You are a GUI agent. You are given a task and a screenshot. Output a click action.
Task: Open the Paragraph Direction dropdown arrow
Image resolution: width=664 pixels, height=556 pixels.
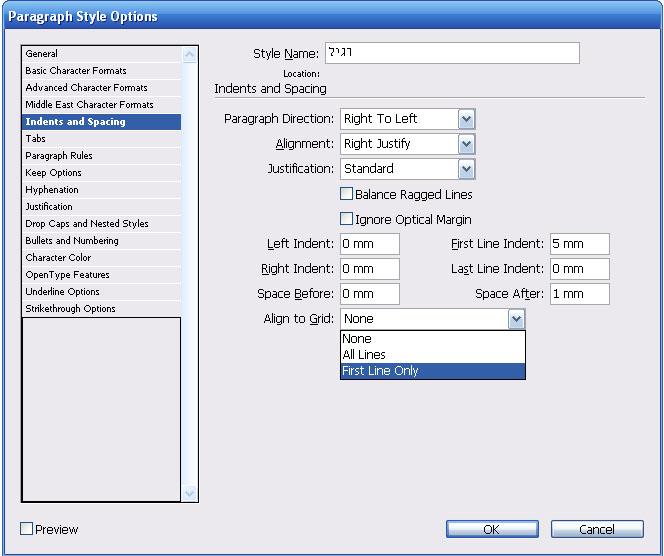click(x=467, y=119)
